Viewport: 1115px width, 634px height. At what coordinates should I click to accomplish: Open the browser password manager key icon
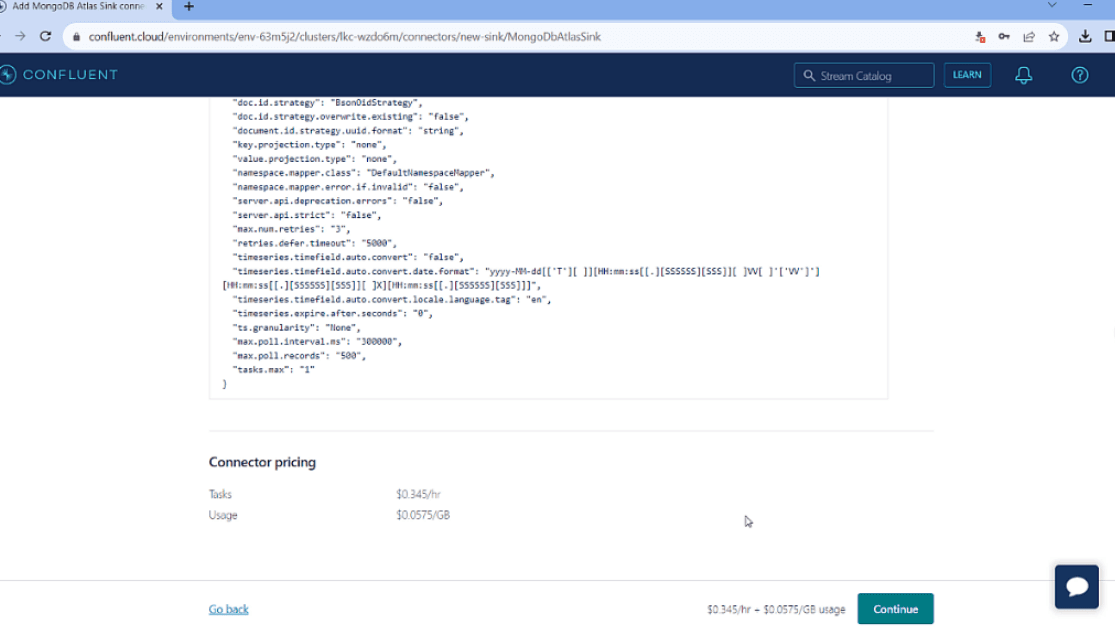tap(1004, 36)
